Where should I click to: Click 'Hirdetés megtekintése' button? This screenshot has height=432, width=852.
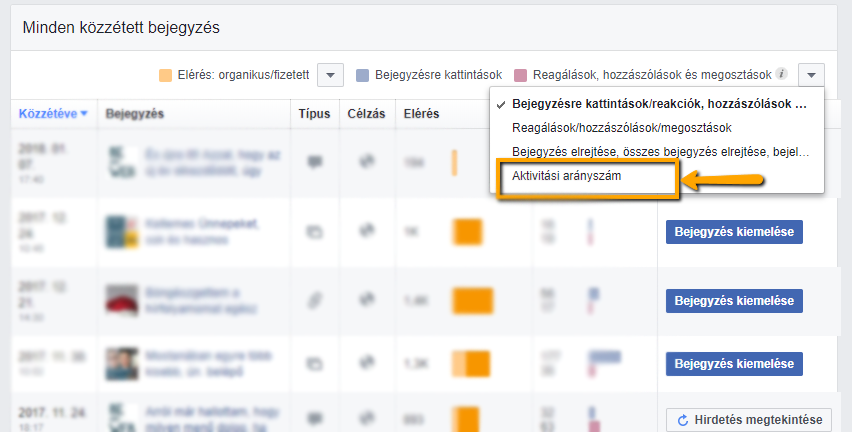tap(749, 420)
